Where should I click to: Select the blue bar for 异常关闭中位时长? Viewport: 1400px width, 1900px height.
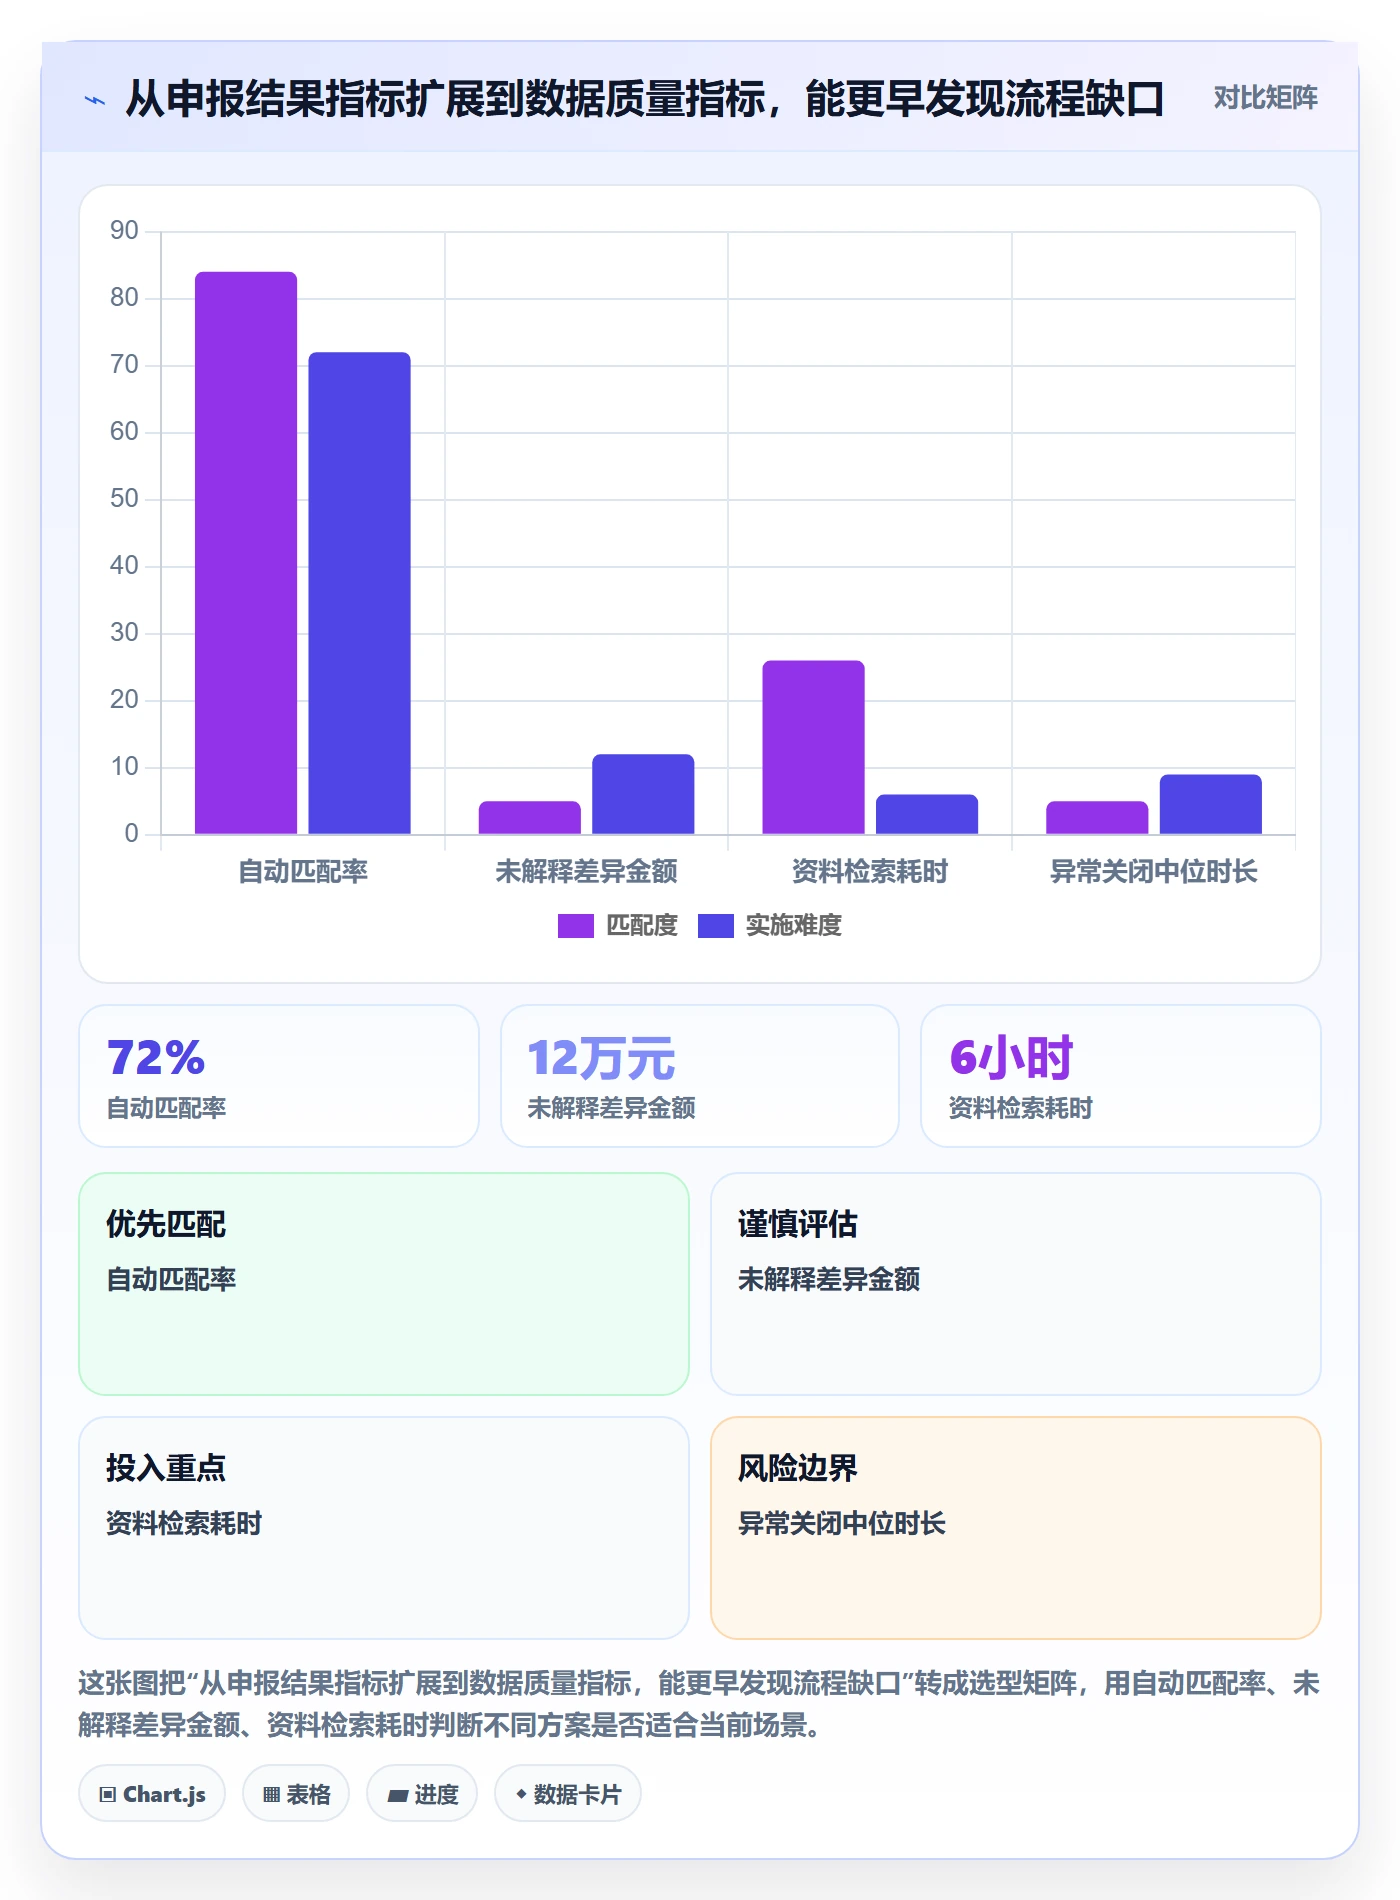(1211, 804)
